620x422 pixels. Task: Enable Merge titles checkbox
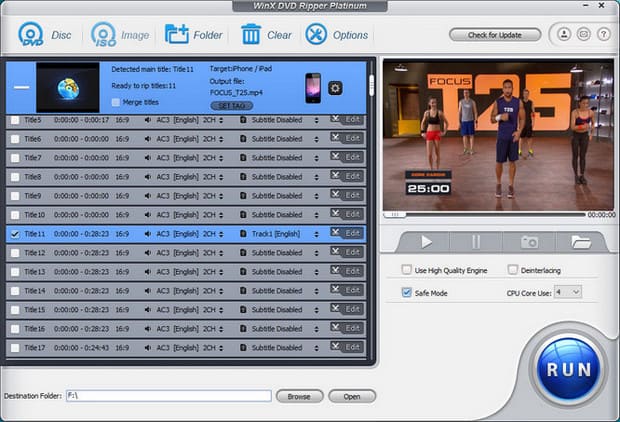point(116,102)
